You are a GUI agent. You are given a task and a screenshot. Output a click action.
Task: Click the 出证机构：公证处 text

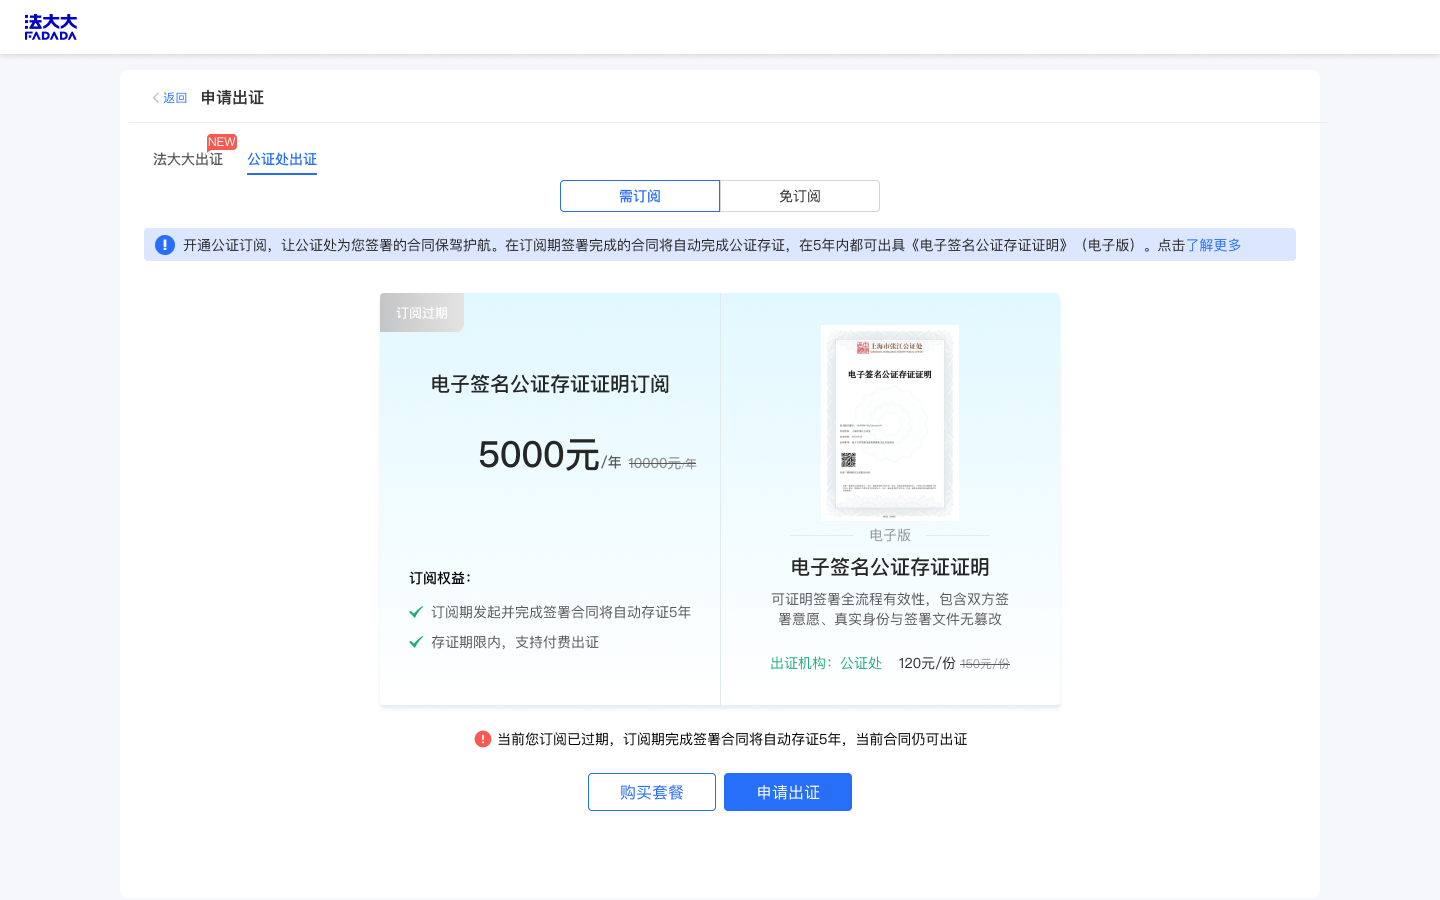pos(826,663)
